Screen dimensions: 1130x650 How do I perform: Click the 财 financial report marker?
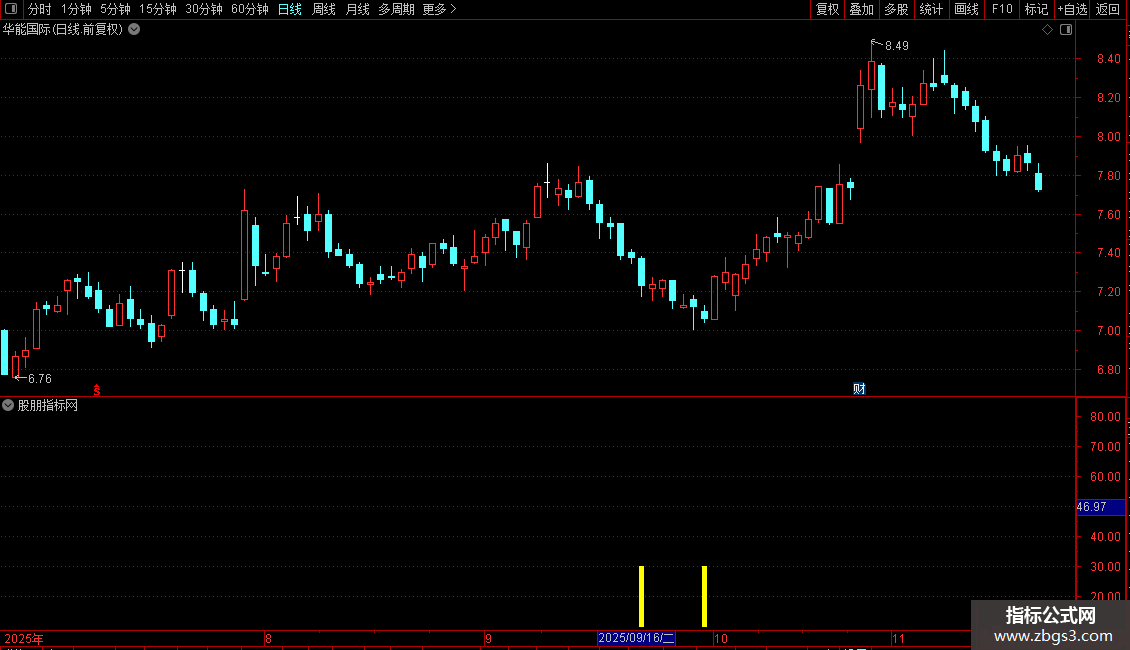tap(859, 389)
